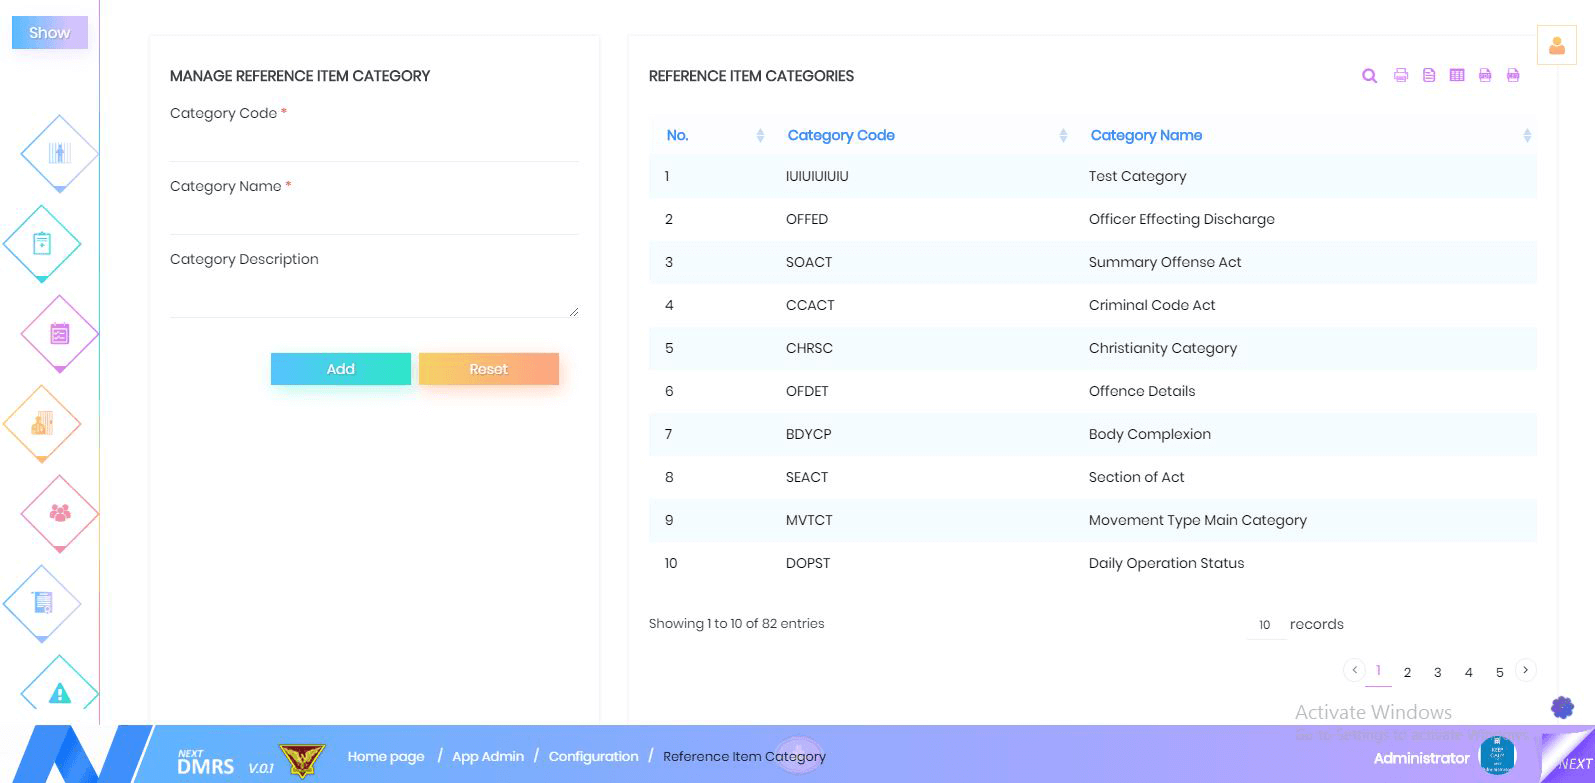
Task: Click the Add button
Action: [340, 369]
